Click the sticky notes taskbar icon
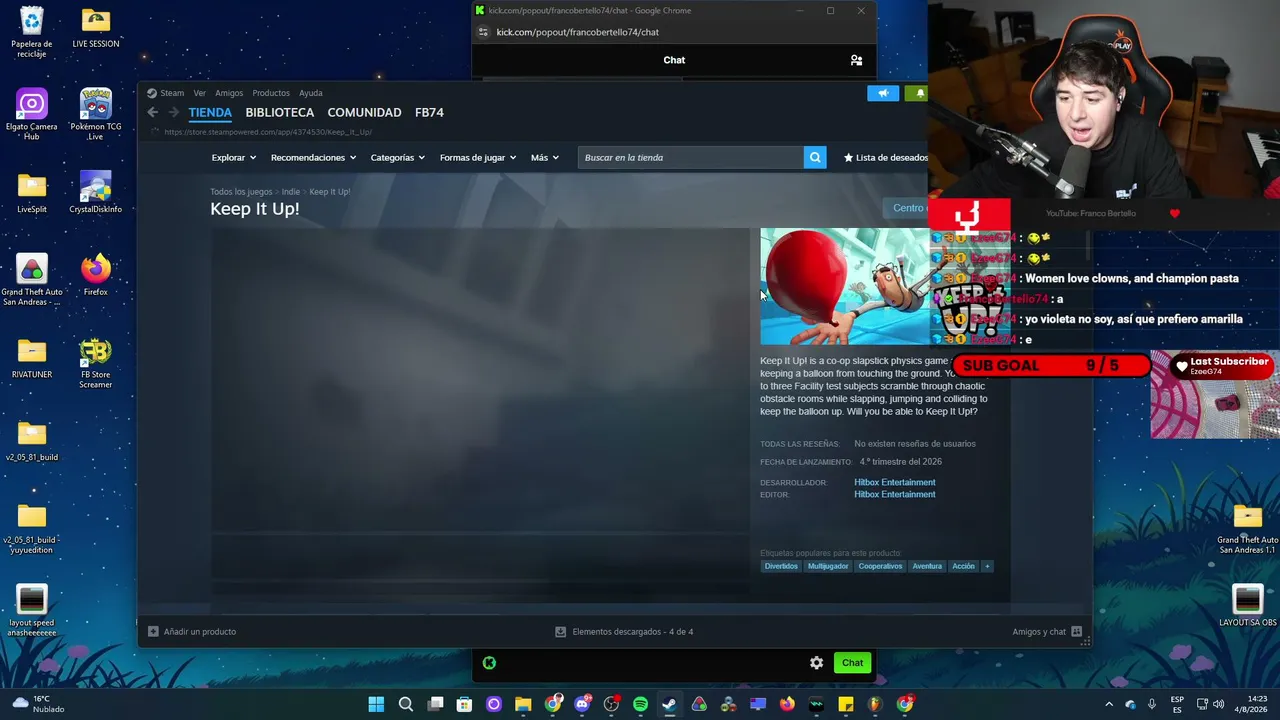The width and height of the screenshot is (1280, 720). [846, 704]
